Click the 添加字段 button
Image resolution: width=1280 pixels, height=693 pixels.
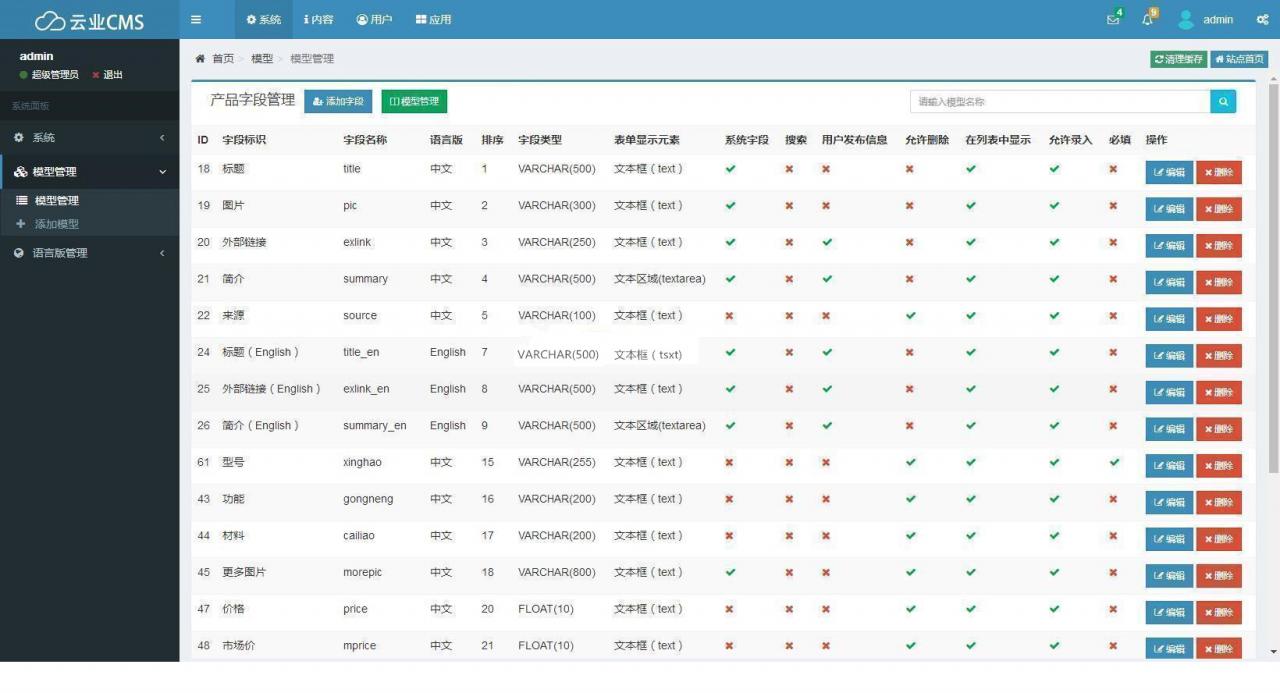coord(338,101)
